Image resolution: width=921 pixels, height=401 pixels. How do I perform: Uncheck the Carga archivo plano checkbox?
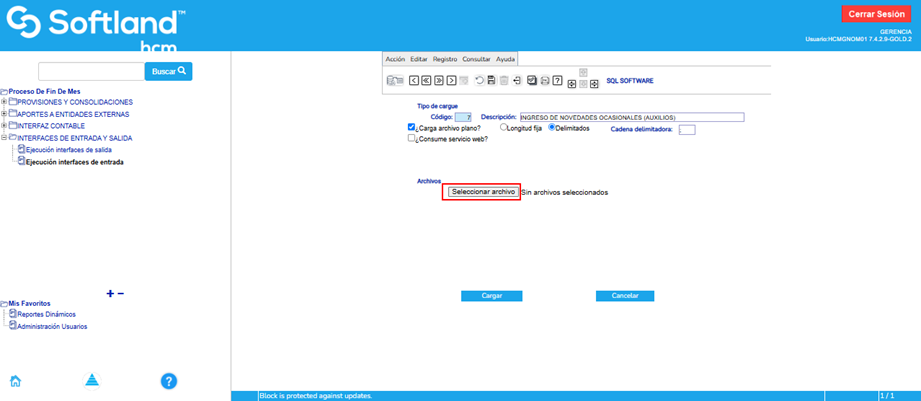click(412, 128)
